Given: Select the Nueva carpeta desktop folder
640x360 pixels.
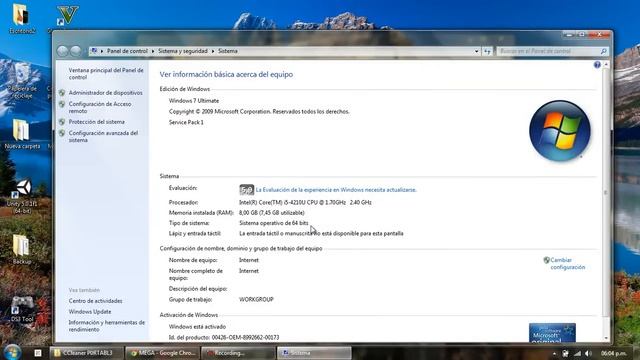Looking at the screenshot, I should point(22,134).
